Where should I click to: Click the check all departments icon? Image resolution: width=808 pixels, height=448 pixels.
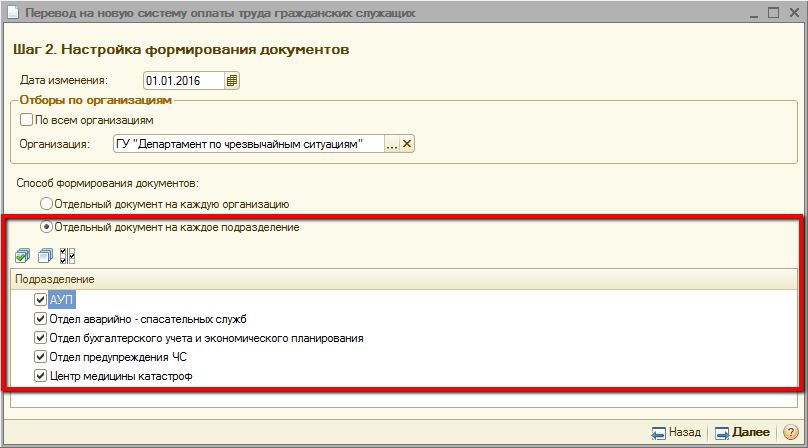click(23, 256)
